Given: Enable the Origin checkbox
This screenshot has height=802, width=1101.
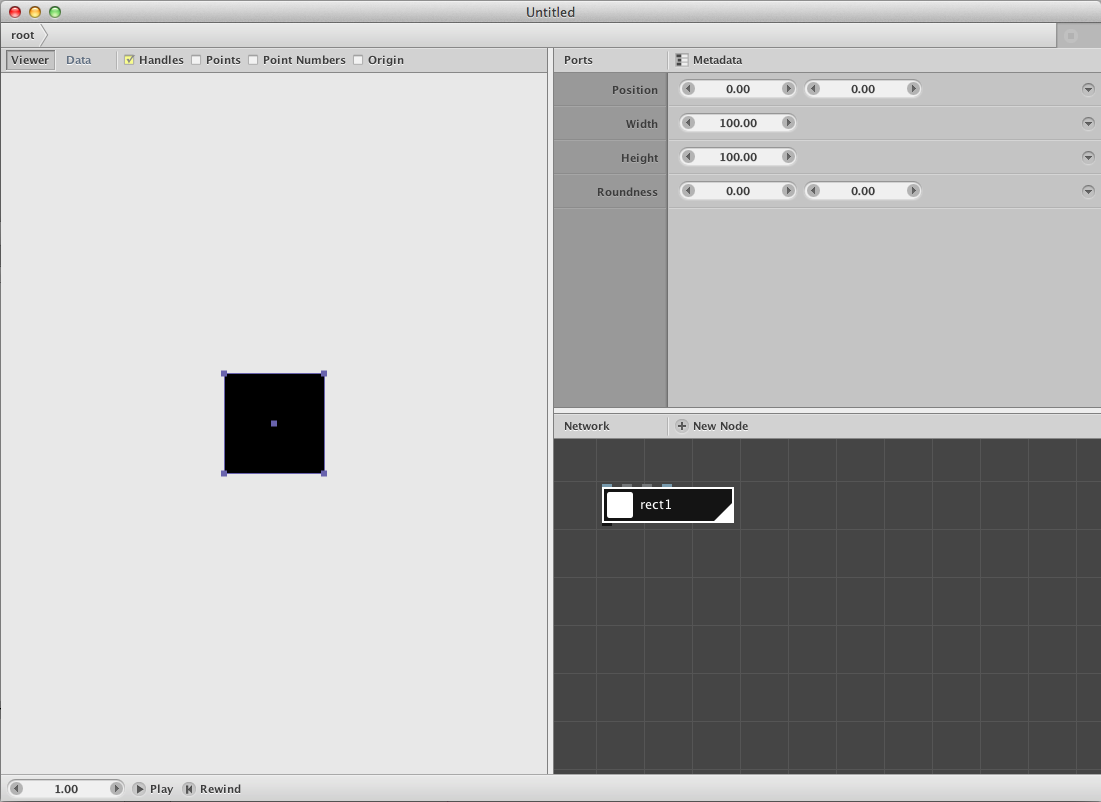Looking at the screenshot, I should (358, 60).
